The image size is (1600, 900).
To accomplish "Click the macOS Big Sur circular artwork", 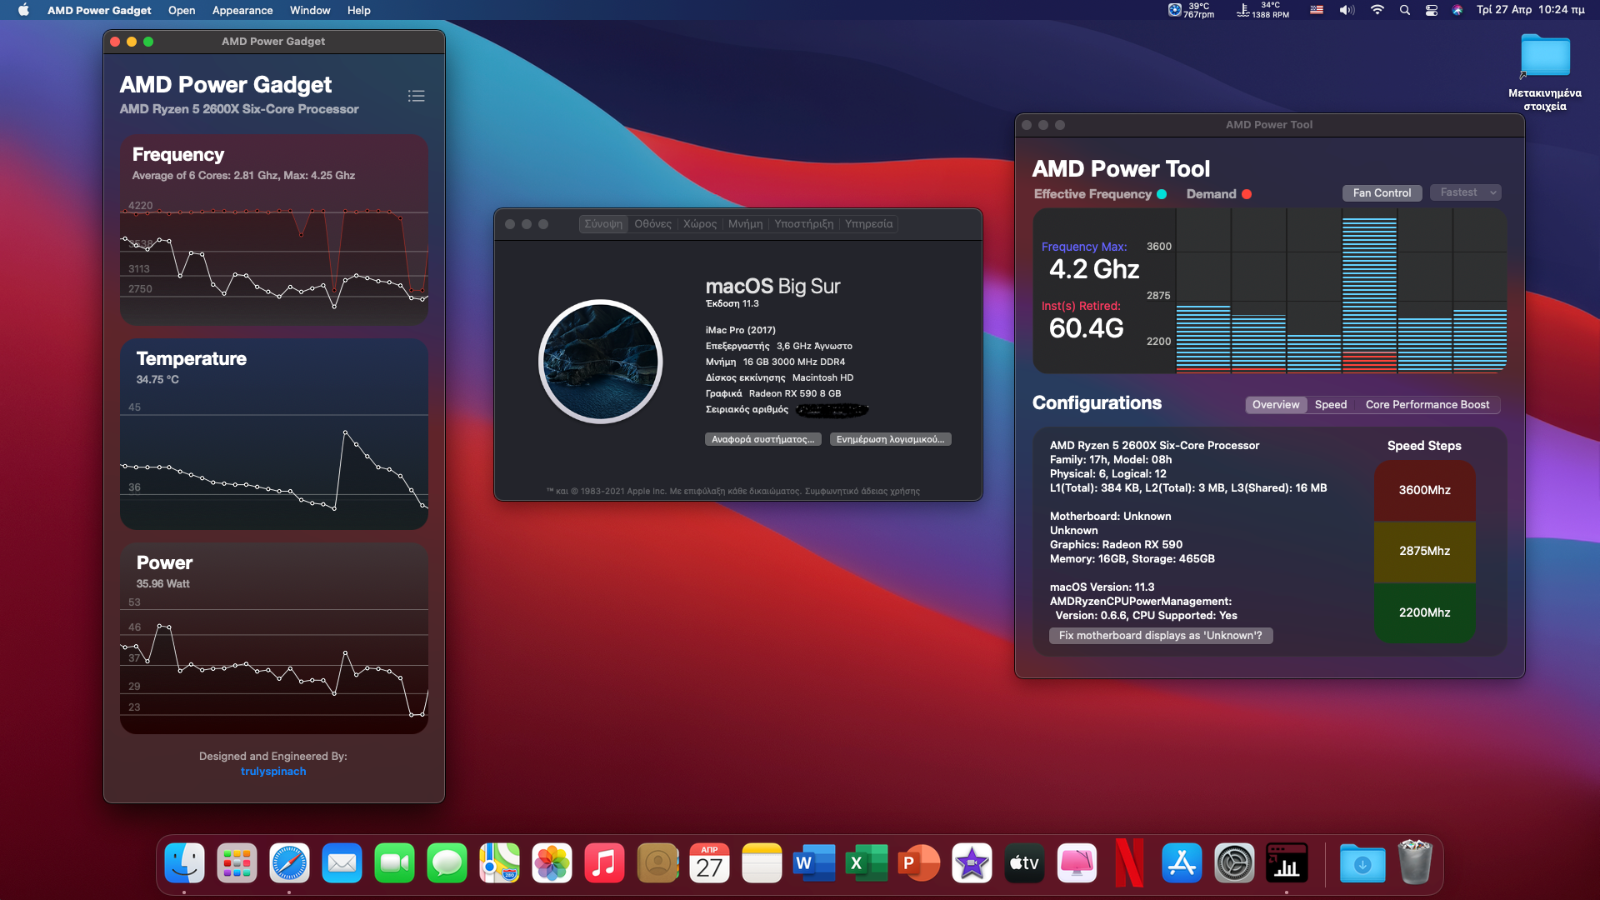I will 600,361.
